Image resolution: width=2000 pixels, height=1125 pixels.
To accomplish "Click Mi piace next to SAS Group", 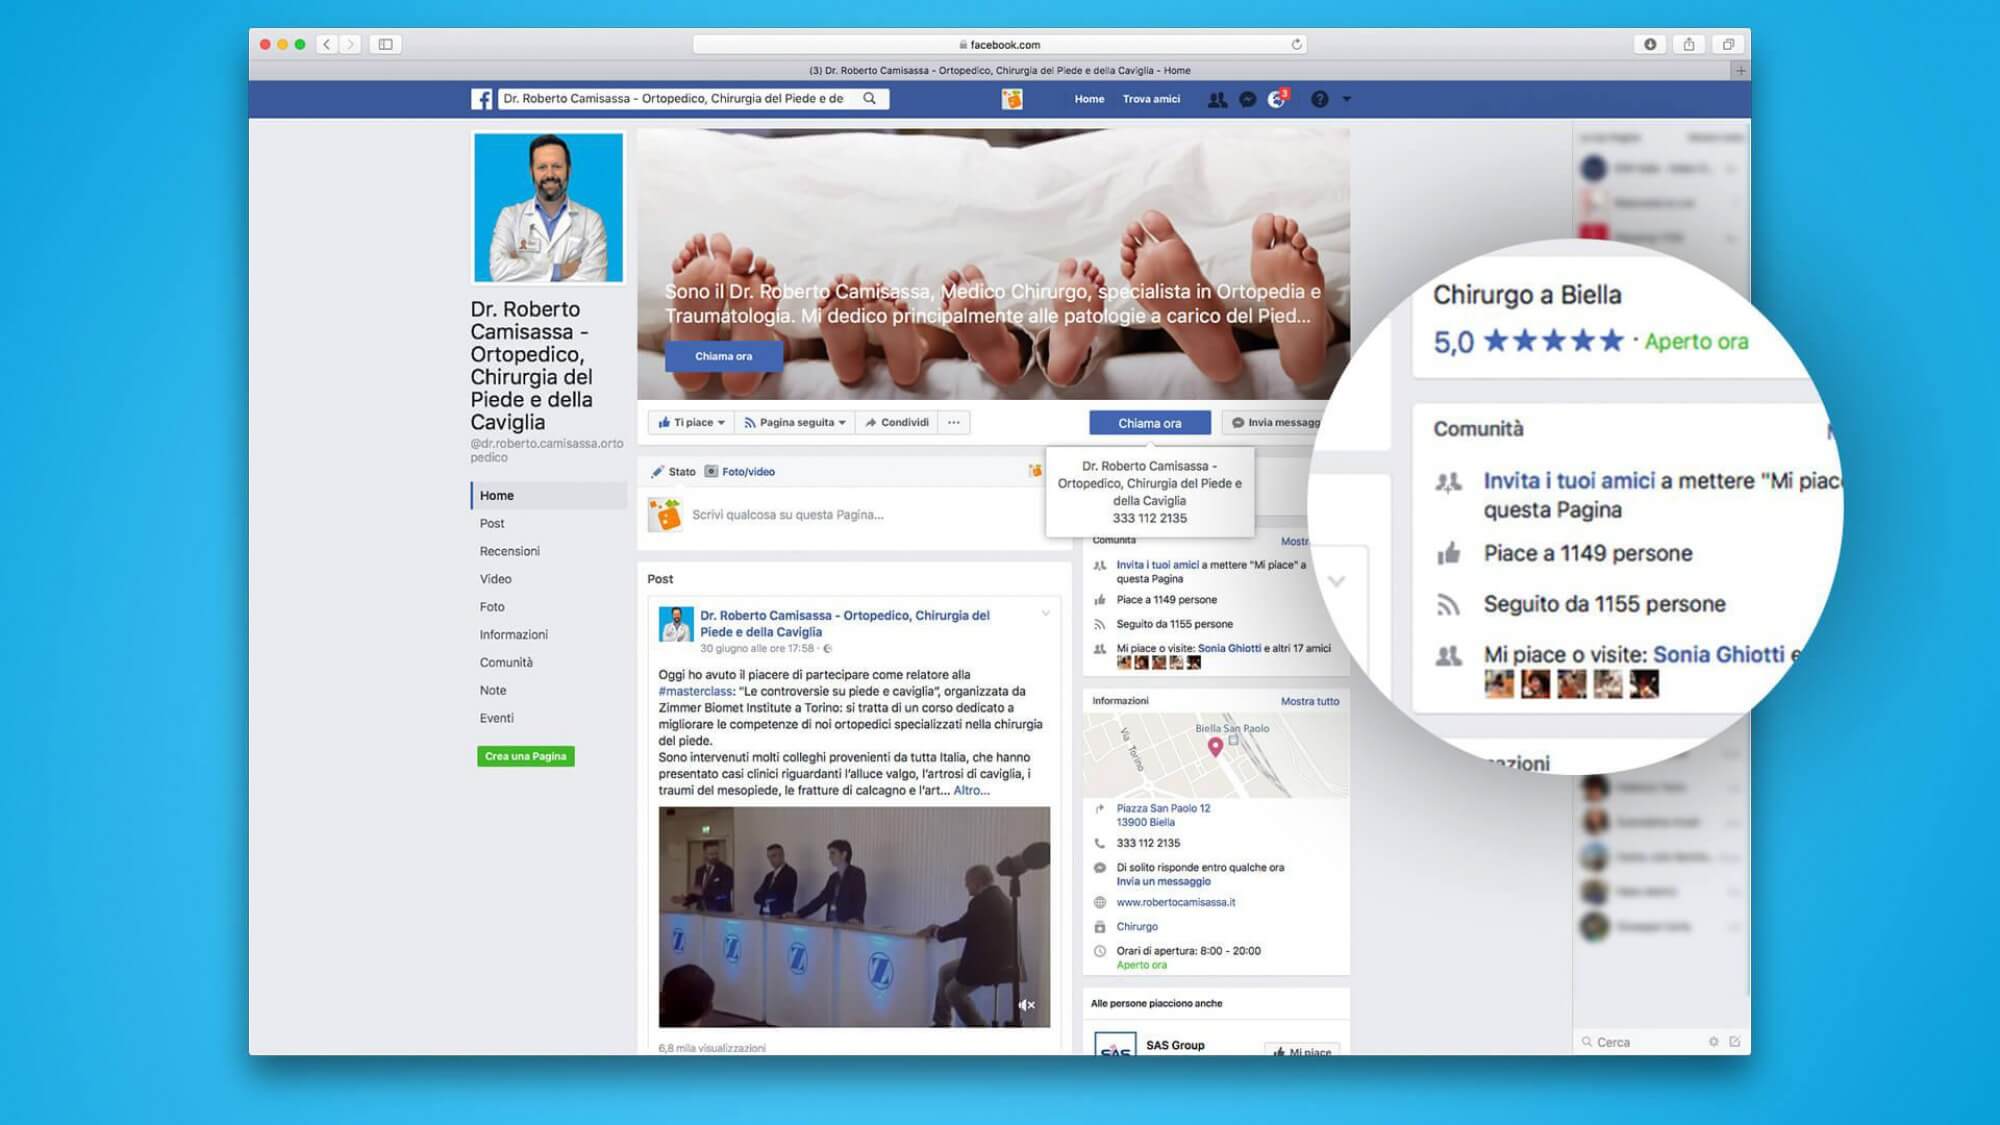I will [x=1302, y=1050].
